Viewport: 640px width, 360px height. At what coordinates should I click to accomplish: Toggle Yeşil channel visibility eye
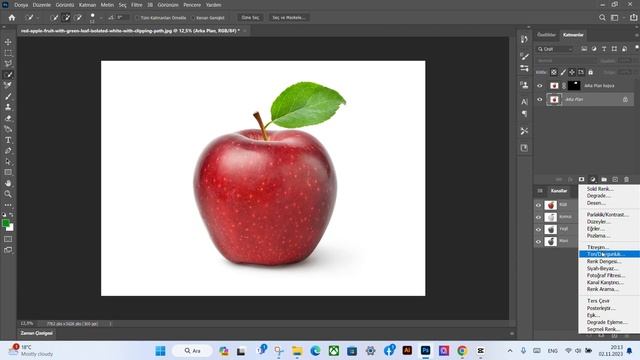coord(538,229)
